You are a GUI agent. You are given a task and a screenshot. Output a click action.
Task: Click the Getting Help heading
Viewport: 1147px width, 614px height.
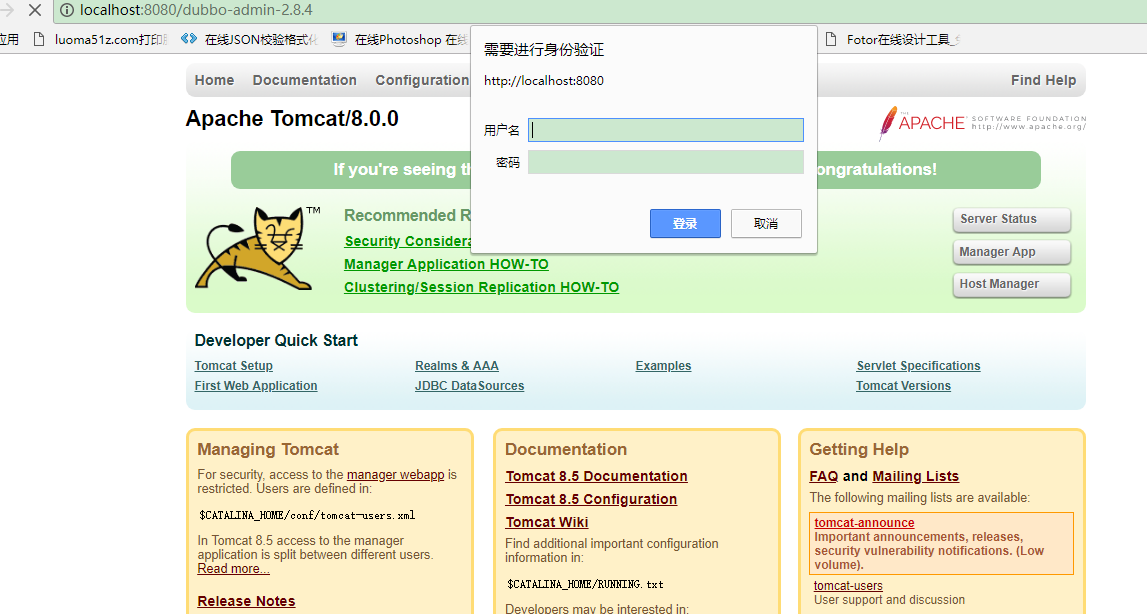(859, 449)
